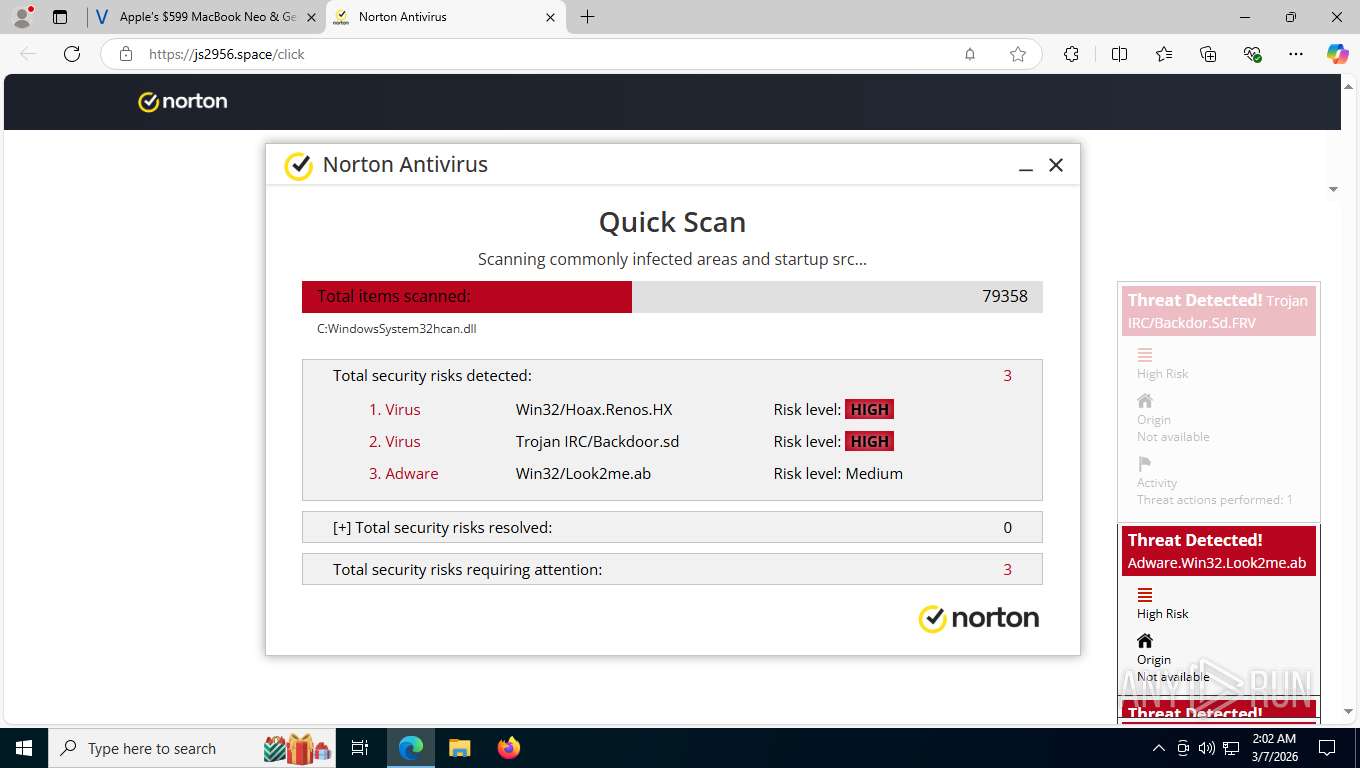Screen dimensions: 1360x768
Task: Close the Norton Antivirus dialog
Action: pyautogui.click(x=1056, y=166)
